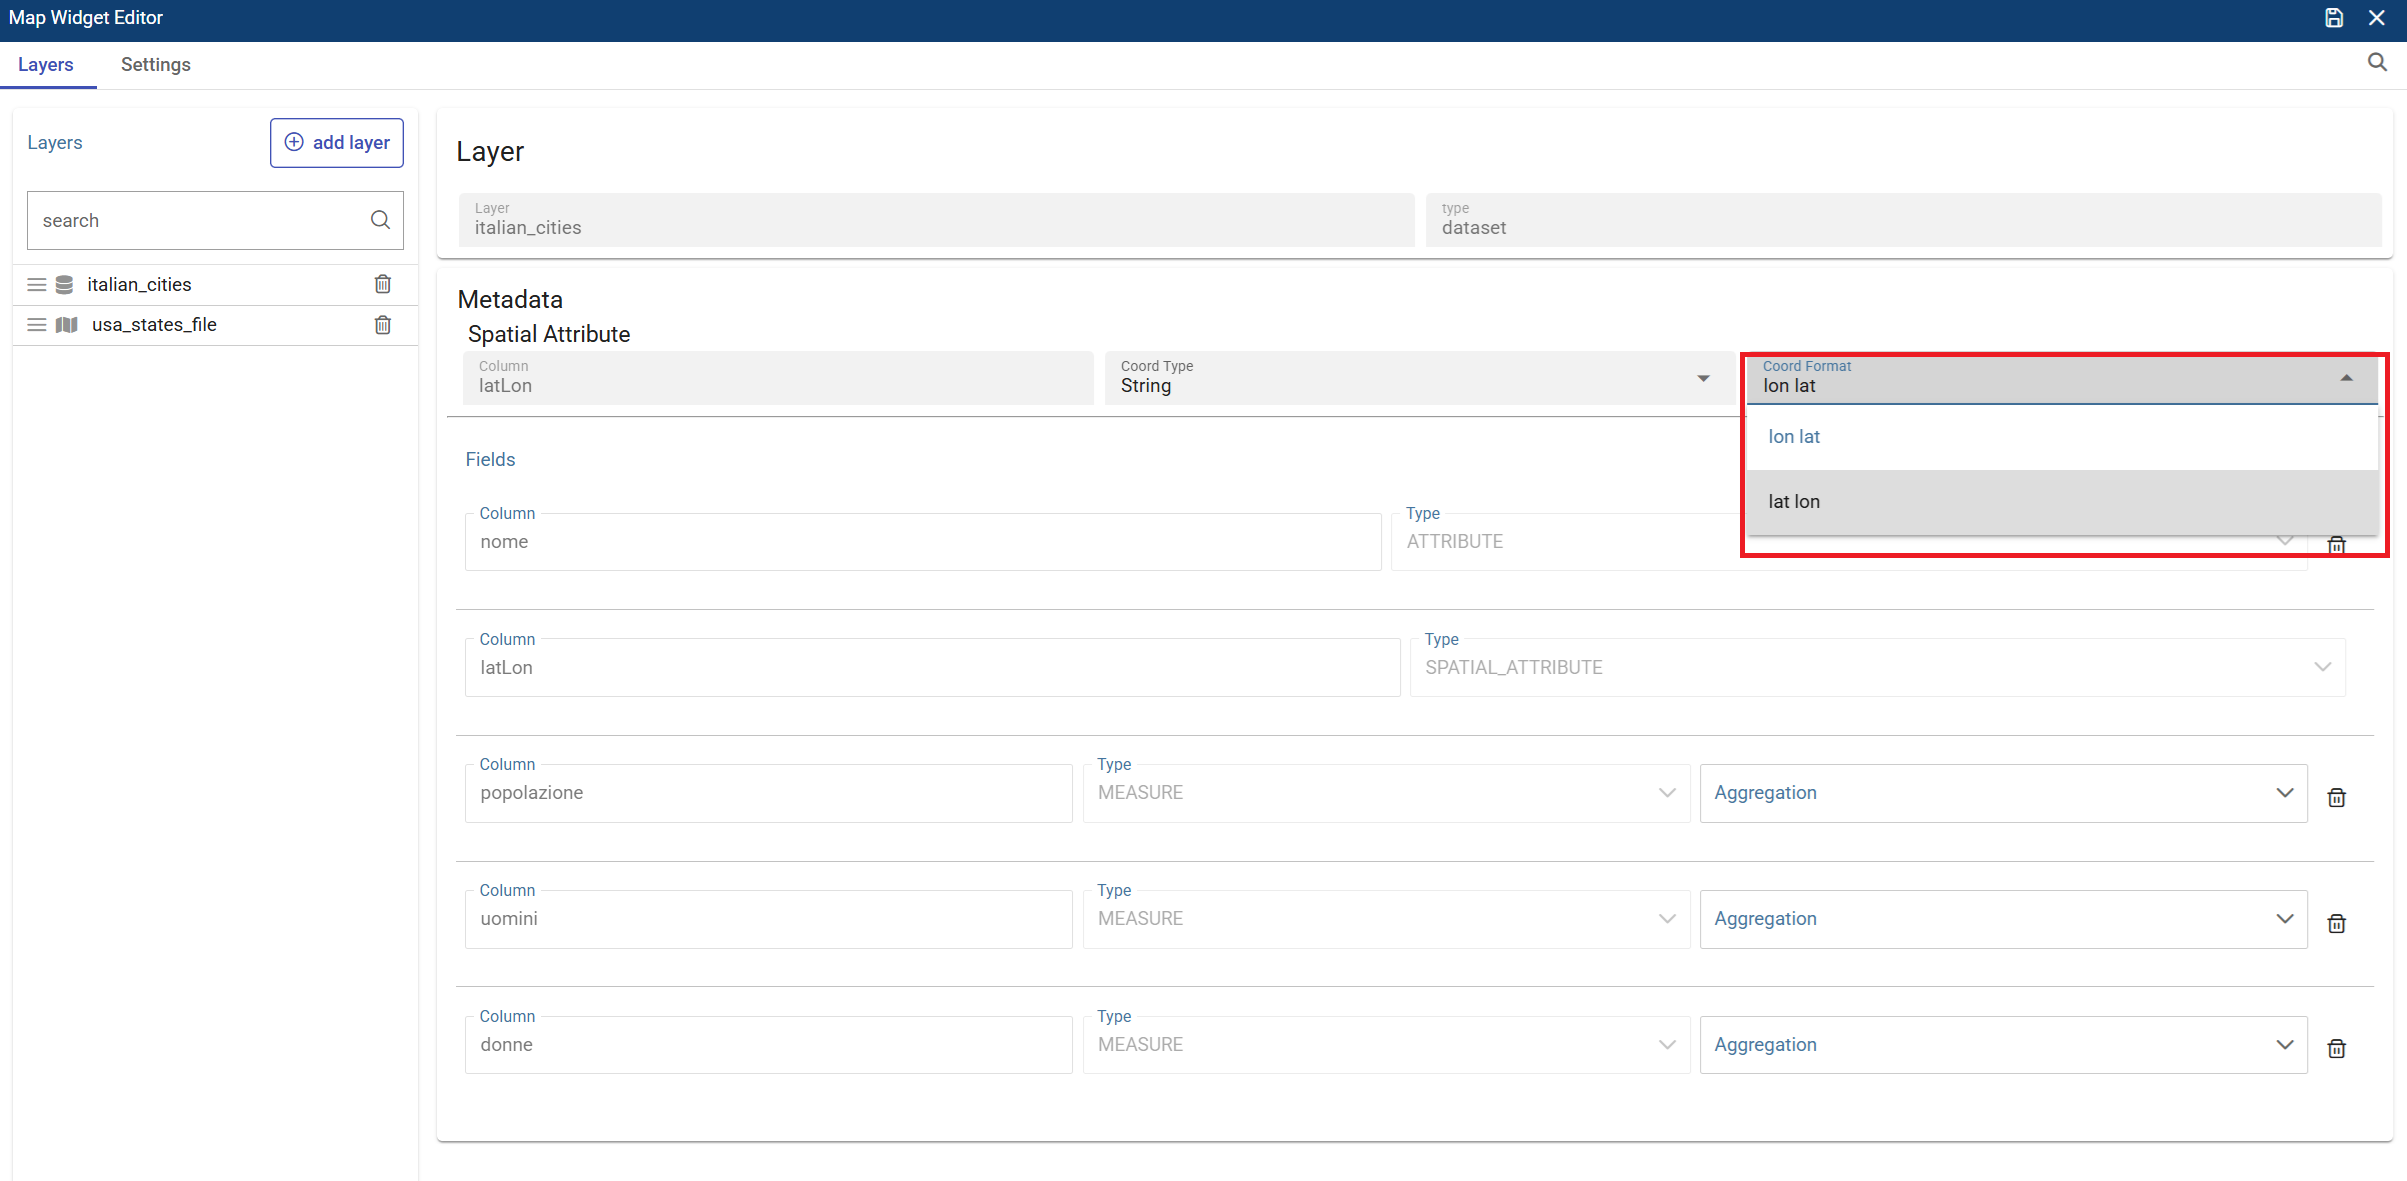
Task: Open the Type ATTRIBUTE dropdown for nome
Action: tap(1849, 542)
